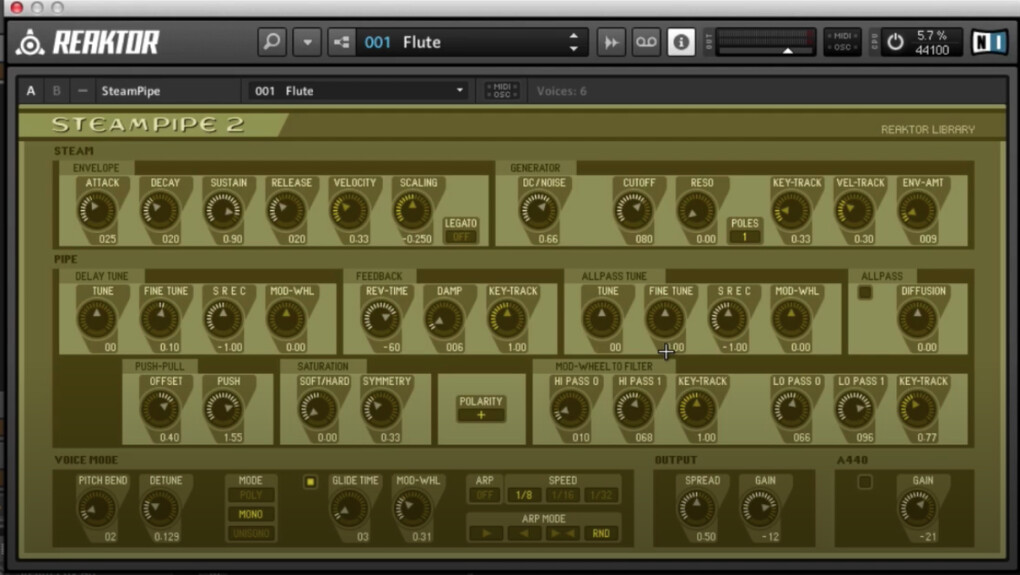Toggle the Legato OFF switch
The height and width of the screenshot is (575, 1020).
pos(461,237)
